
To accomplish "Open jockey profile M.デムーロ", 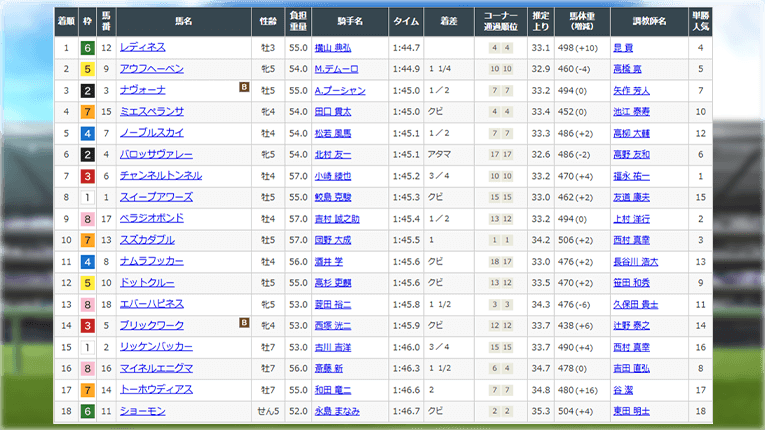I will 336,69.
